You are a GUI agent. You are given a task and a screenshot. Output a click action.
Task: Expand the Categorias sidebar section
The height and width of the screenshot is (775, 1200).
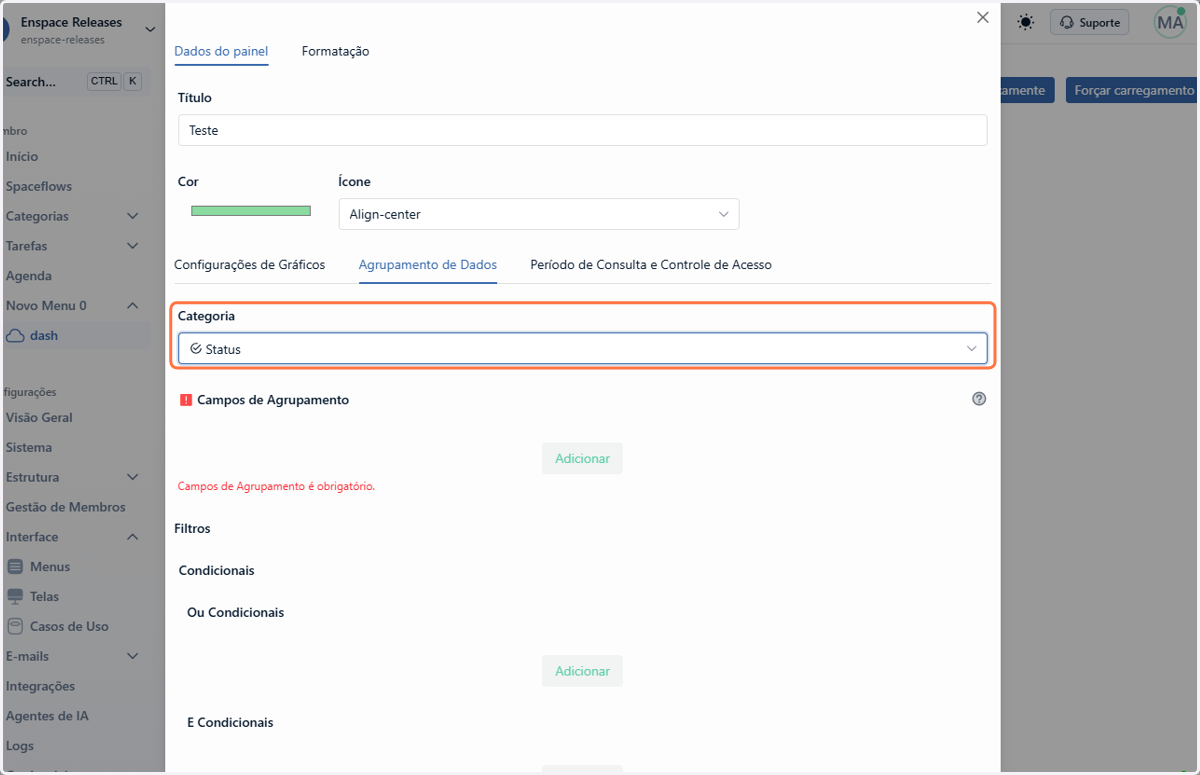click(132, 216)
